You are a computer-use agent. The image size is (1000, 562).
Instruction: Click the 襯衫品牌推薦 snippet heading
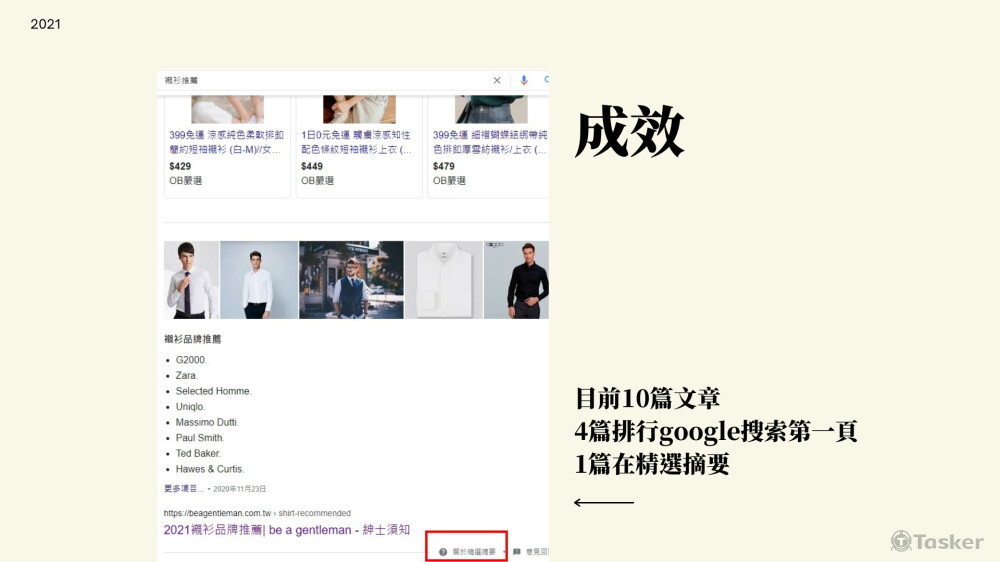(x=193, y=339)
